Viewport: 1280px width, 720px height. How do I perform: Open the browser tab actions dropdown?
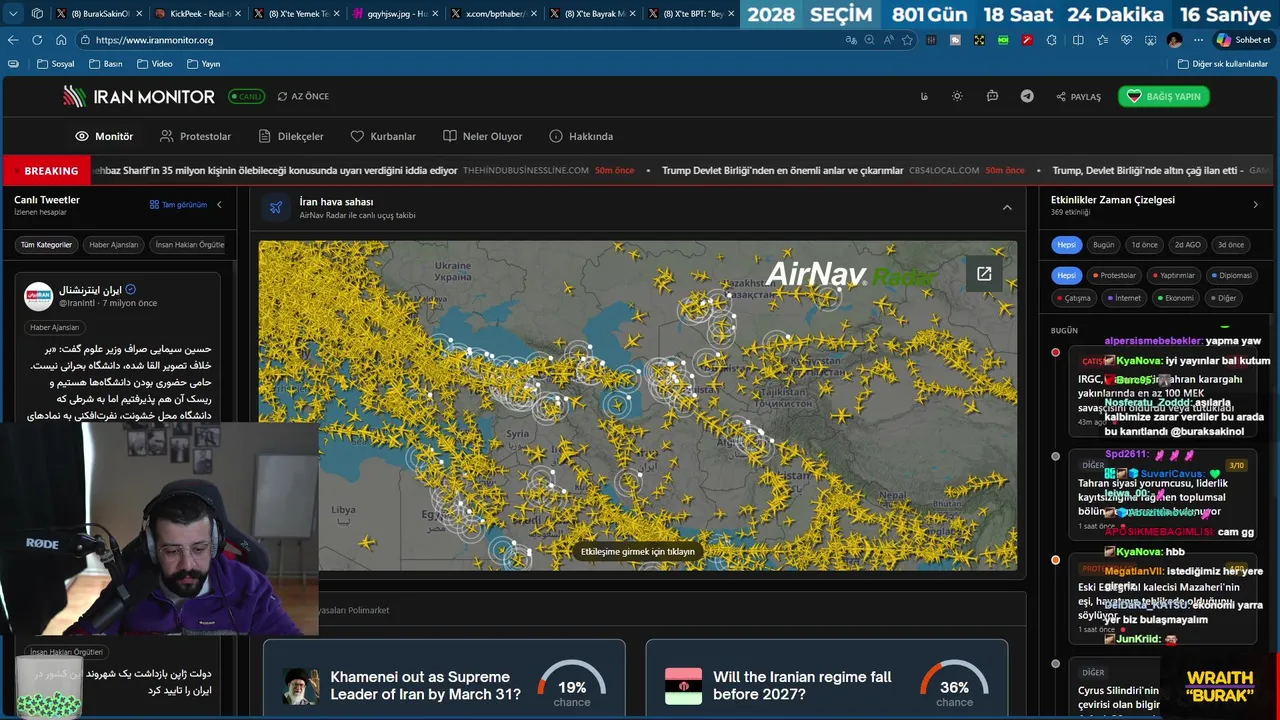pyautogui.click(x=13, y=14)
